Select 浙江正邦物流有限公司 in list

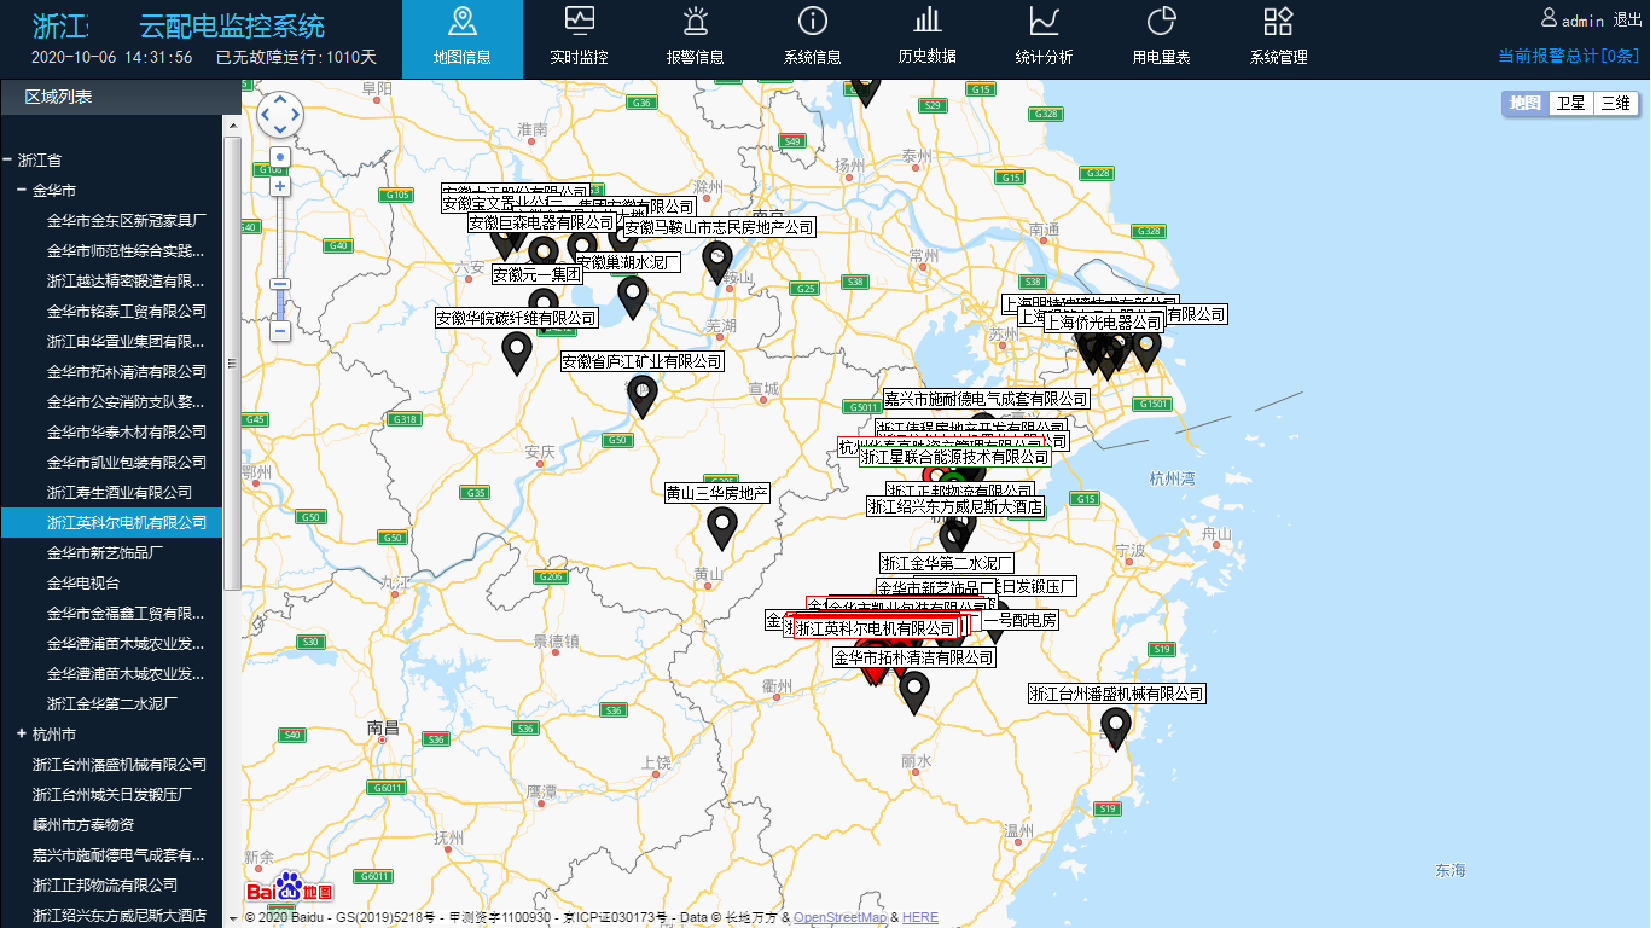[104, 885]
